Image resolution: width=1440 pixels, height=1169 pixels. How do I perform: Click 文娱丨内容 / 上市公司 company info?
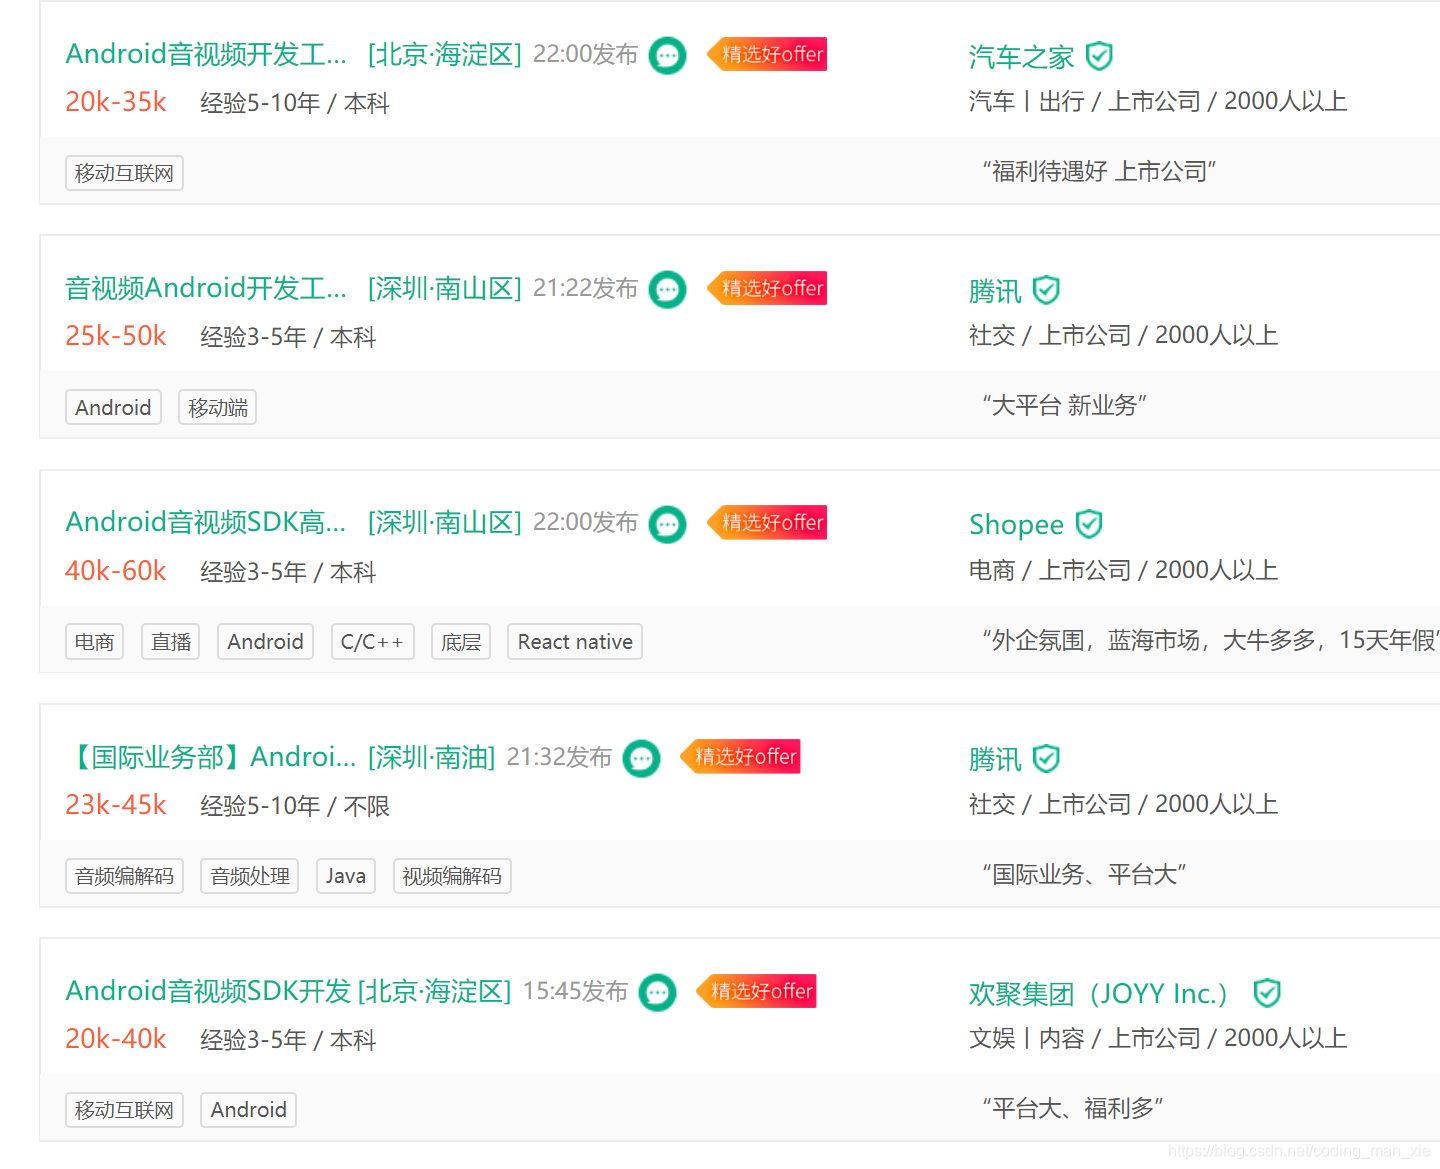pos(1157,1038)
